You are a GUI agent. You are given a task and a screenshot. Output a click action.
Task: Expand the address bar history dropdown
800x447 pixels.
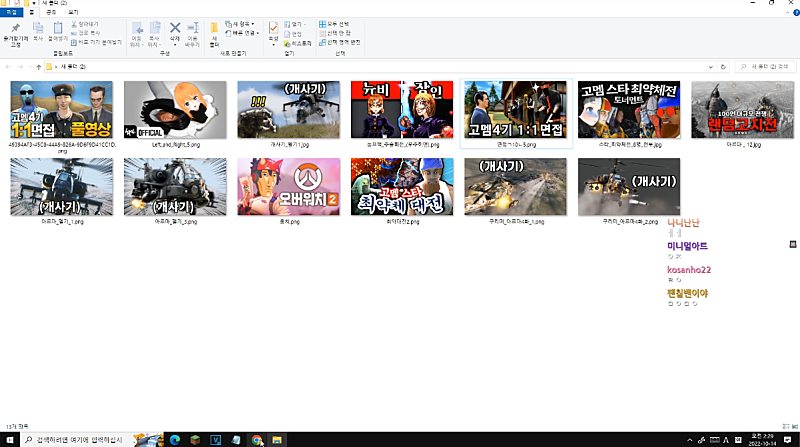(709, 66)
